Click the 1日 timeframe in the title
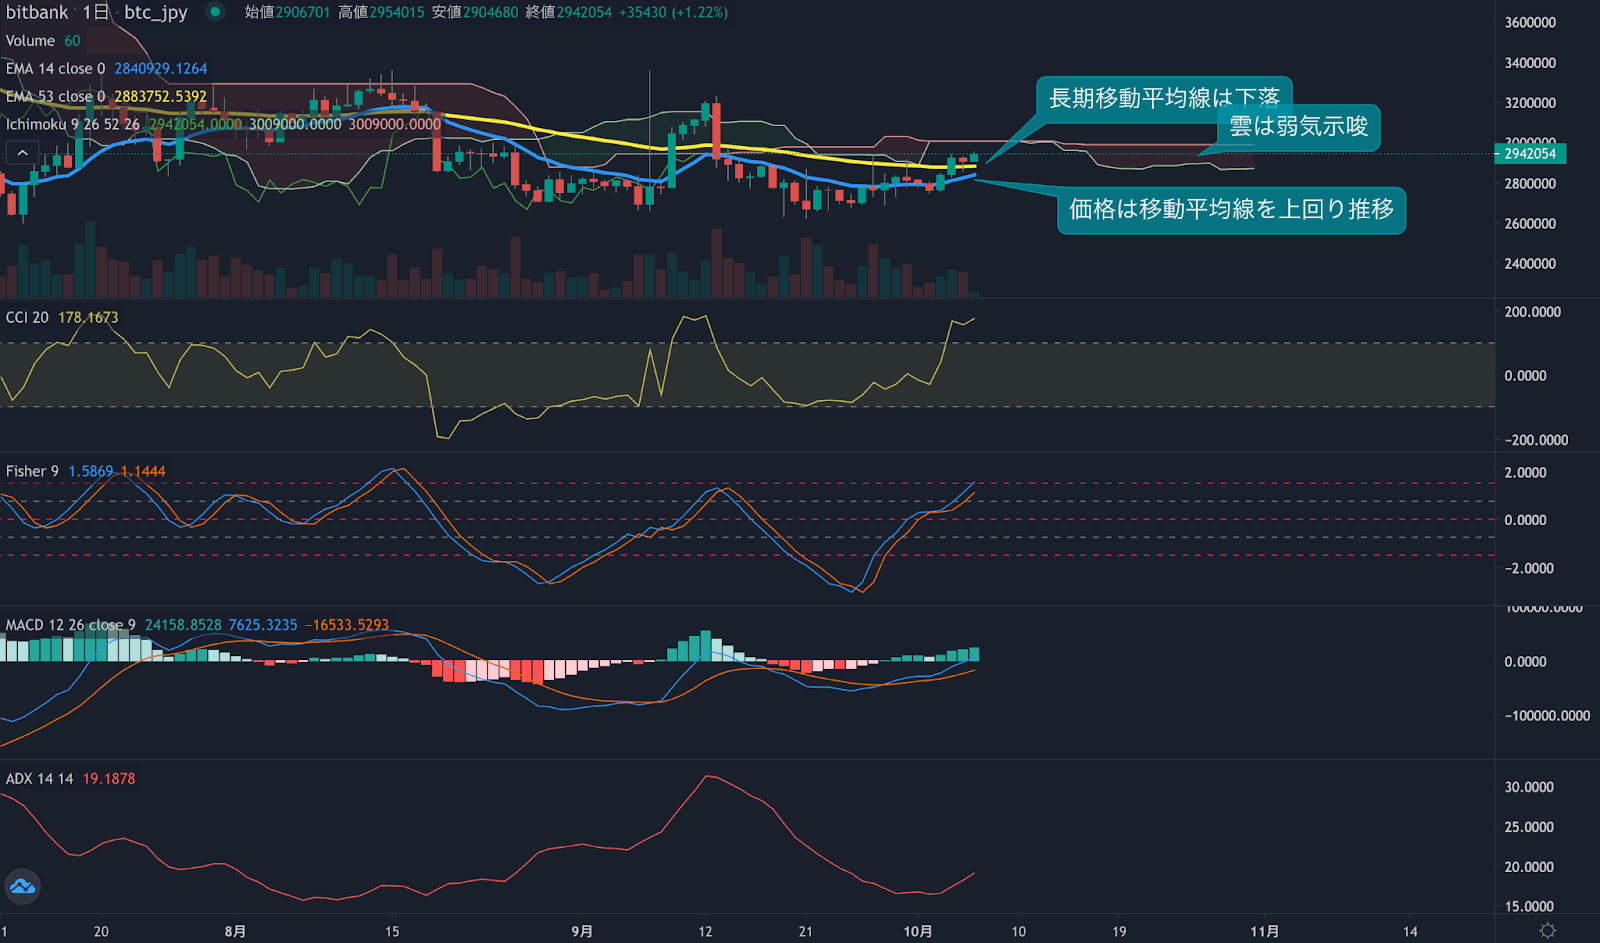This screenshot has height=943, width=1600. (x=95, y=12)
